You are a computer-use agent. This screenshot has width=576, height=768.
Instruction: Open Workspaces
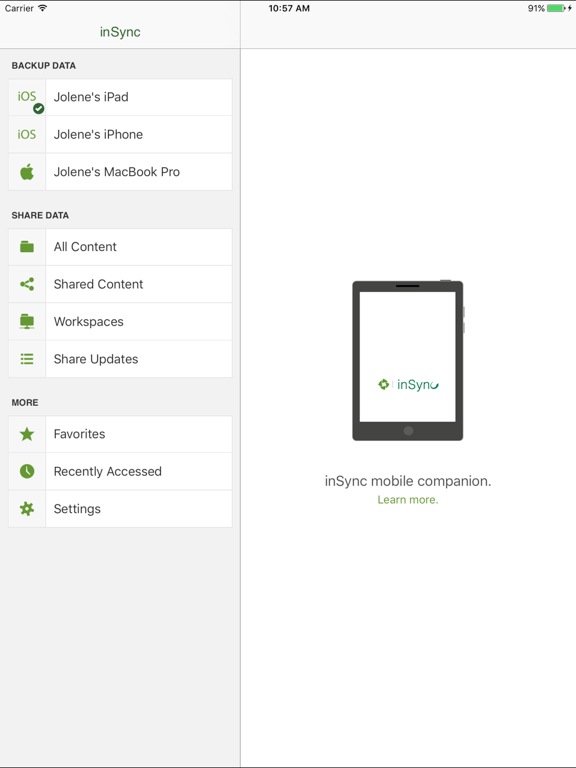pos(120,322)
